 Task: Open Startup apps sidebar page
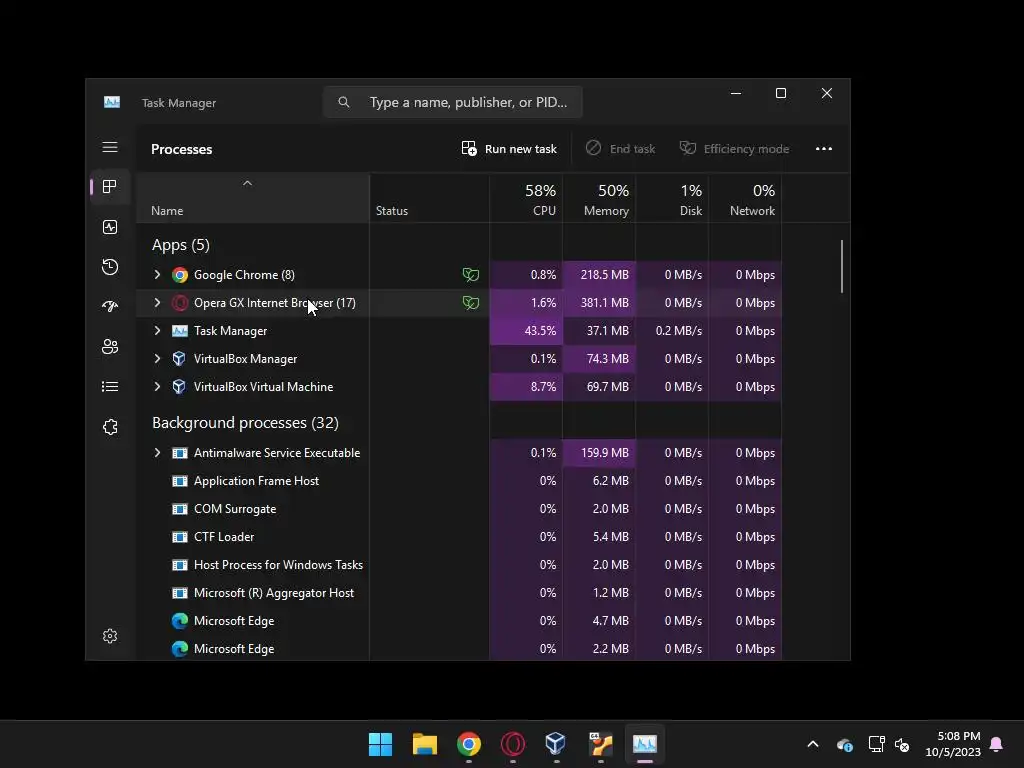click(x=110, y=306)
